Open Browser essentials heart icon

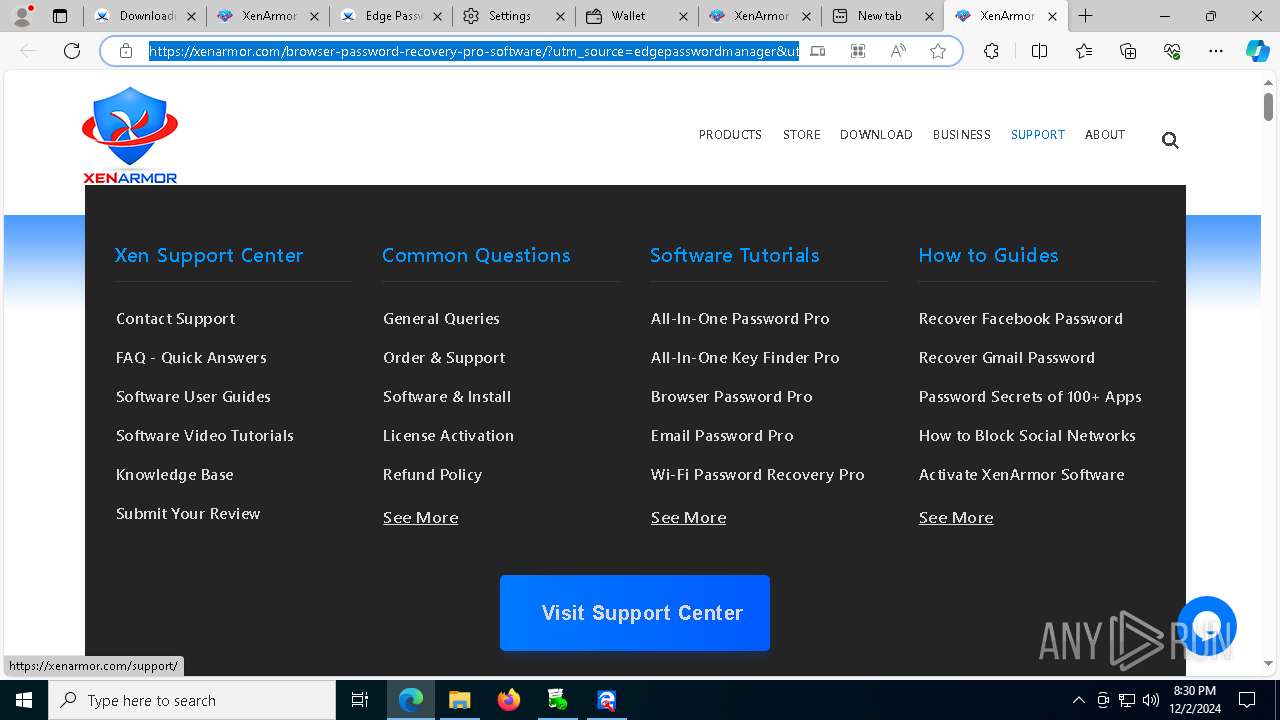coord(1172,51)
